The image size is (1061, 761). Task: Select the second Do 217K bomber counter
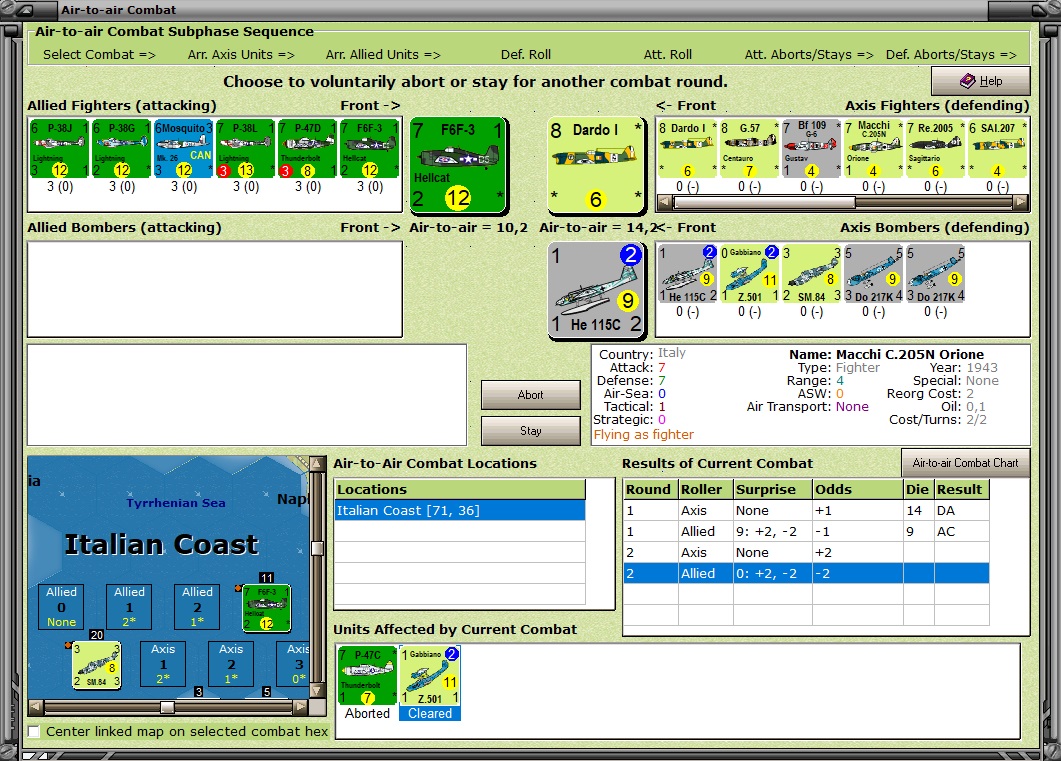click(x=935, y=274)
